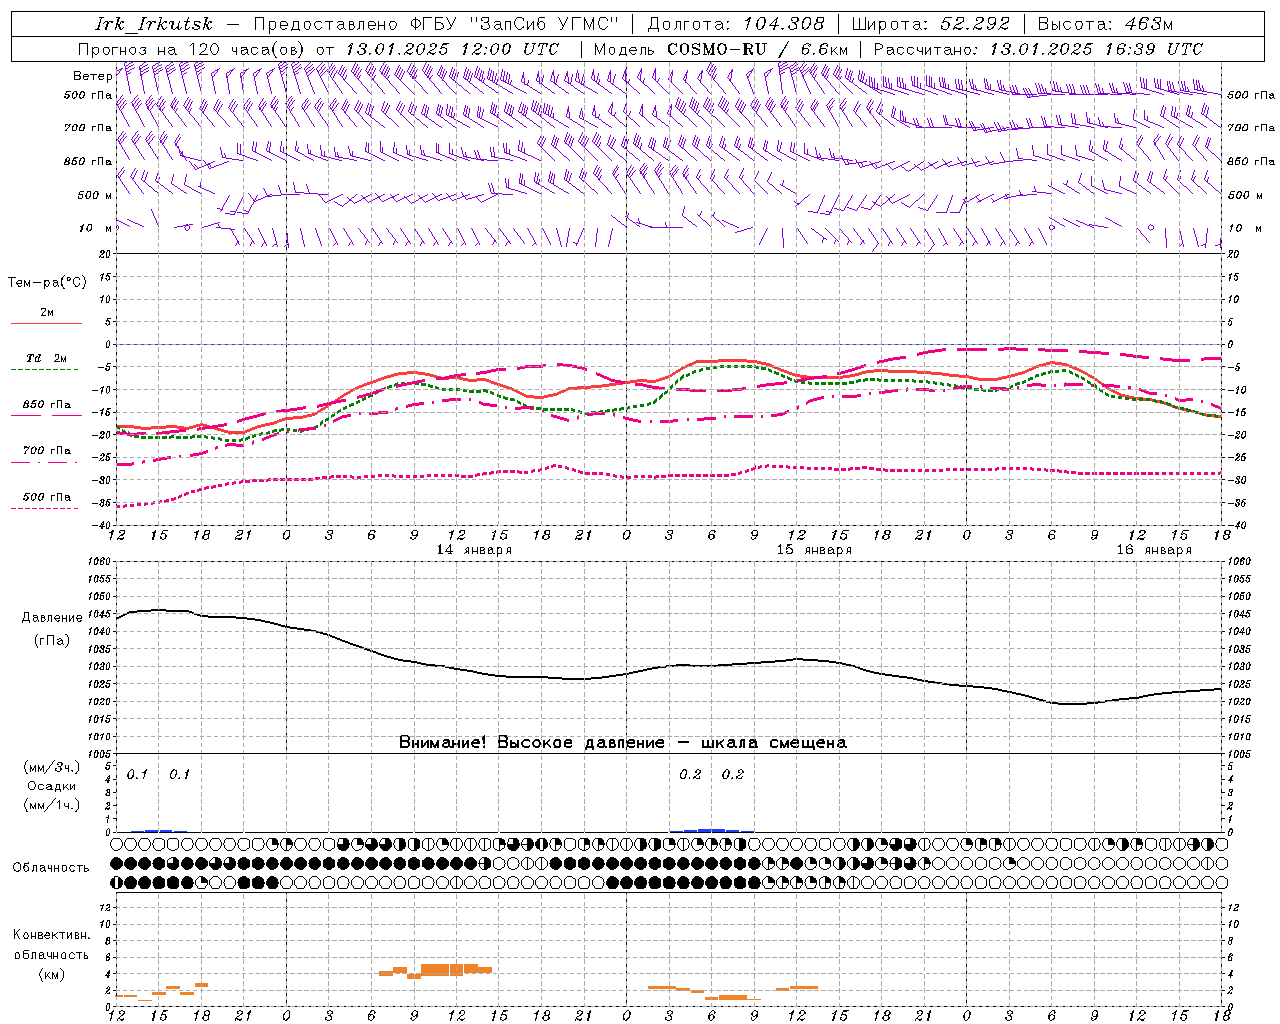
Task: Click the 'Тем-ра(°C)' temperature label
Action: click(x=47, y=283)
